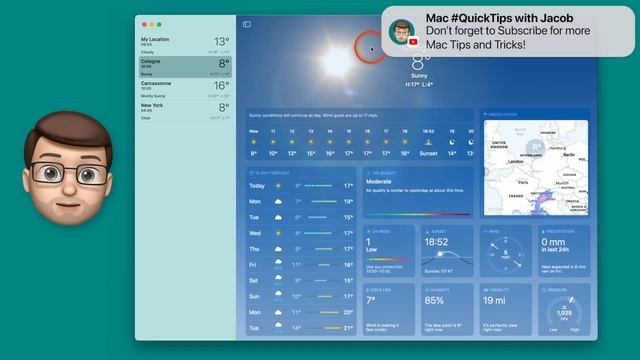Viewport: 640px width, 360px height.
Task: Open Carcassonne weather from the sidebar
Action: pos(185,89)
